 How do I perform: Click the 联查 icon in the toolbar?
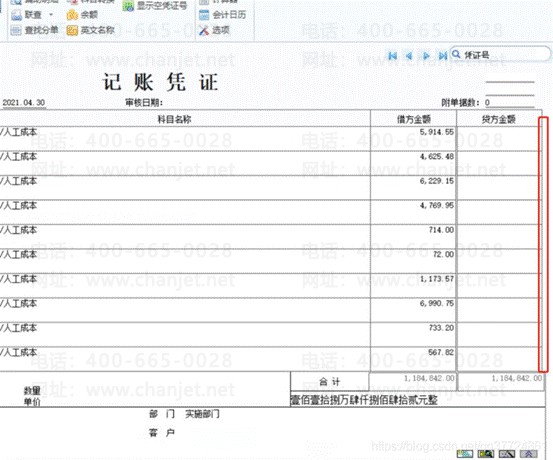click(16, 15)
